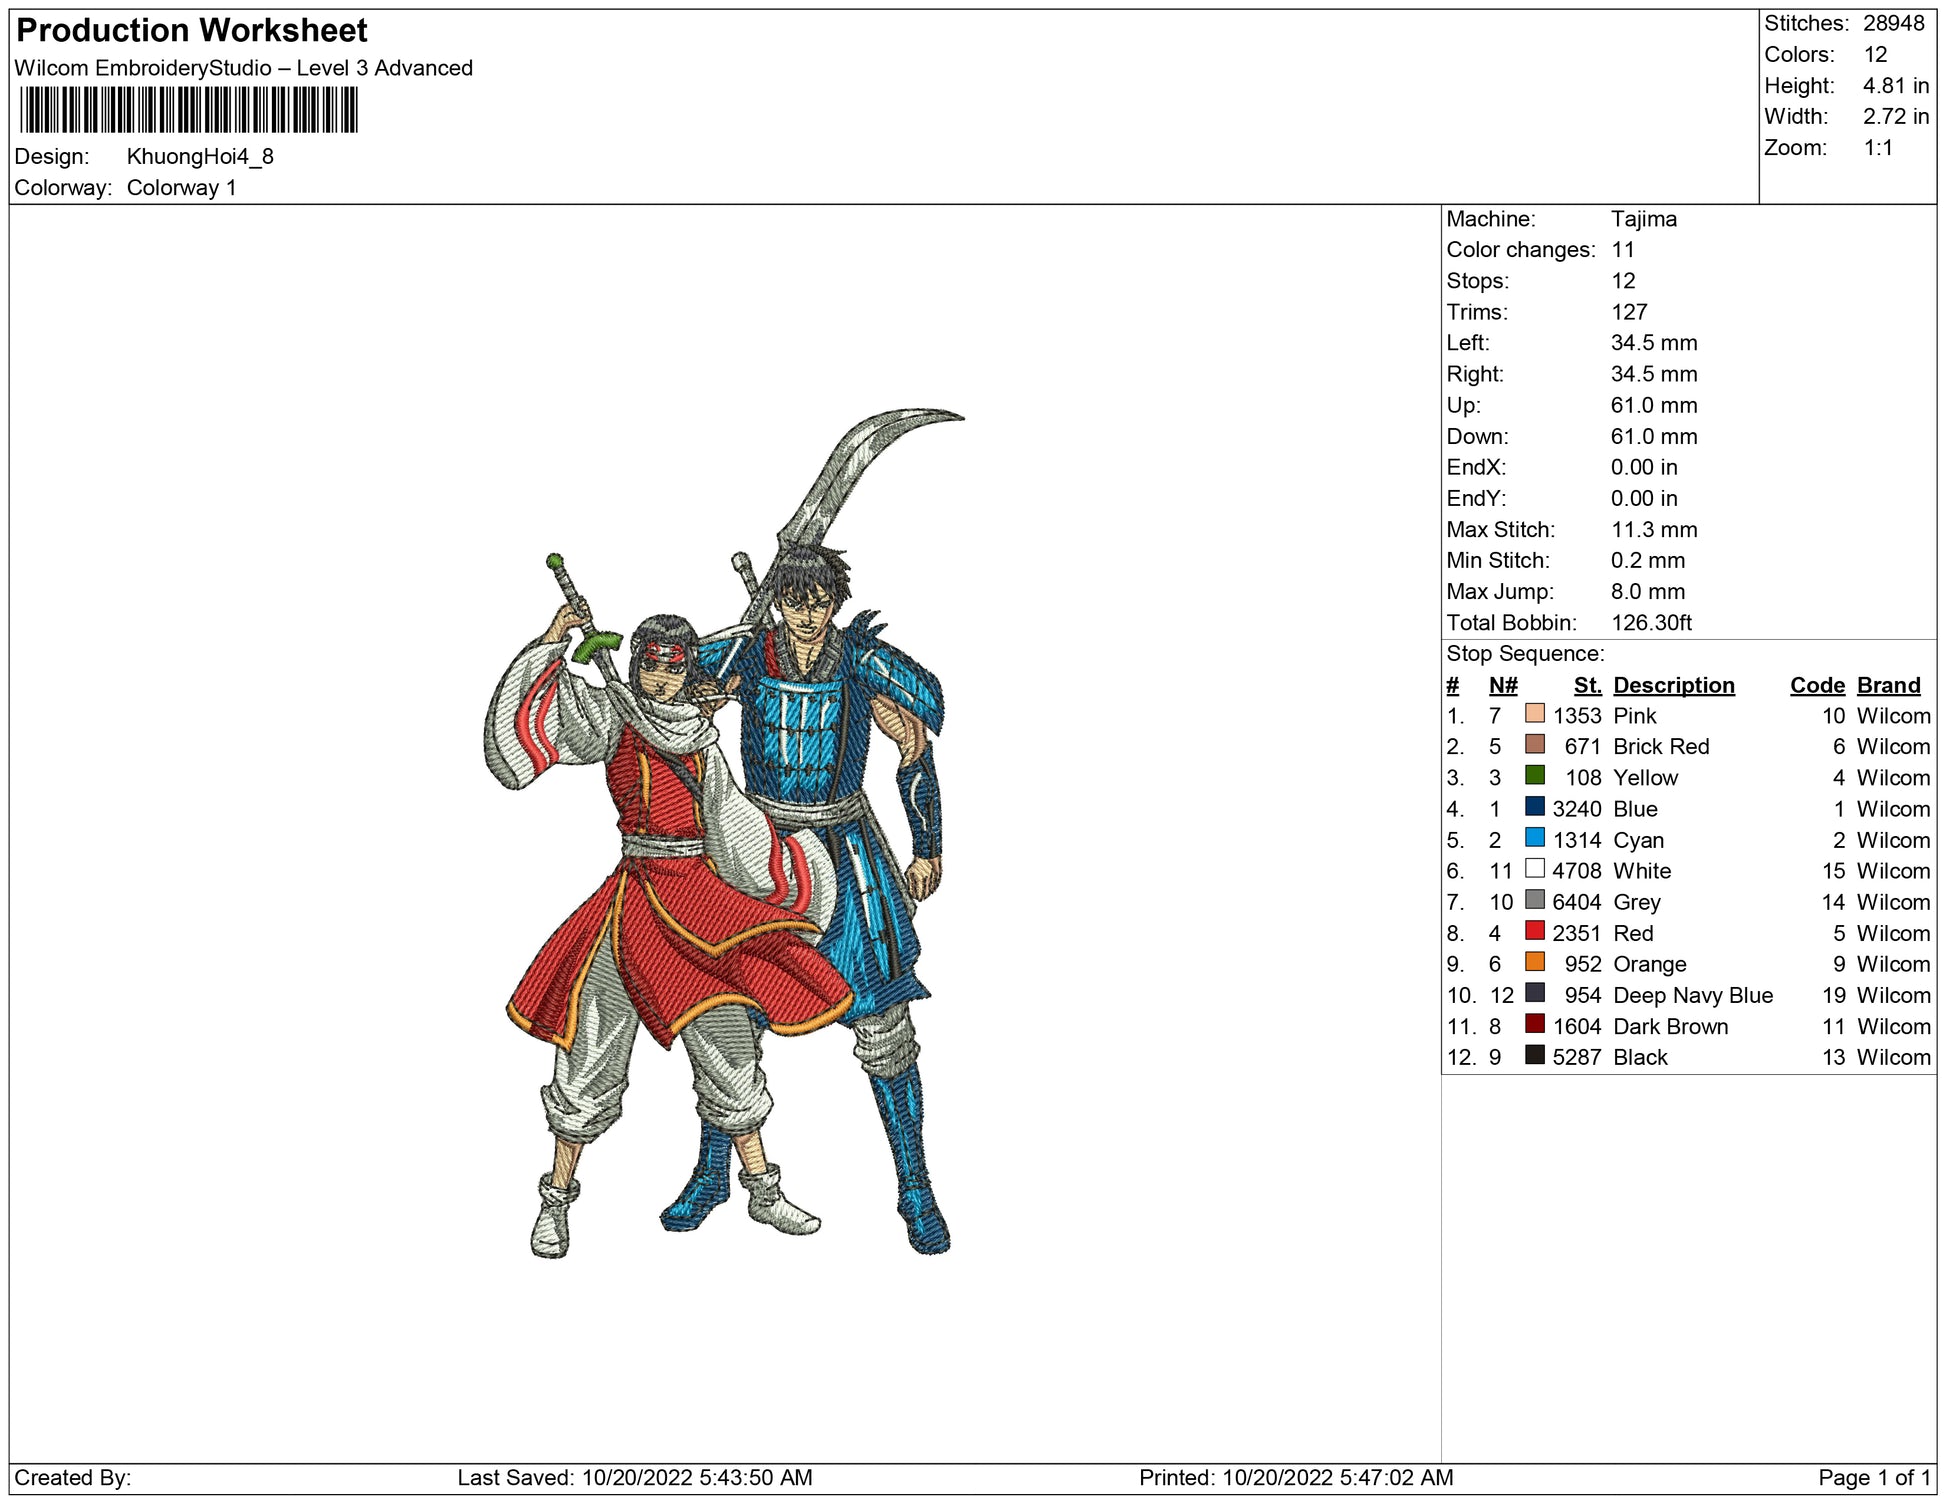1946x1497 pixels.
Task: Select the green Yellow-labeled swatch
Action: (x=1534, y=776)
